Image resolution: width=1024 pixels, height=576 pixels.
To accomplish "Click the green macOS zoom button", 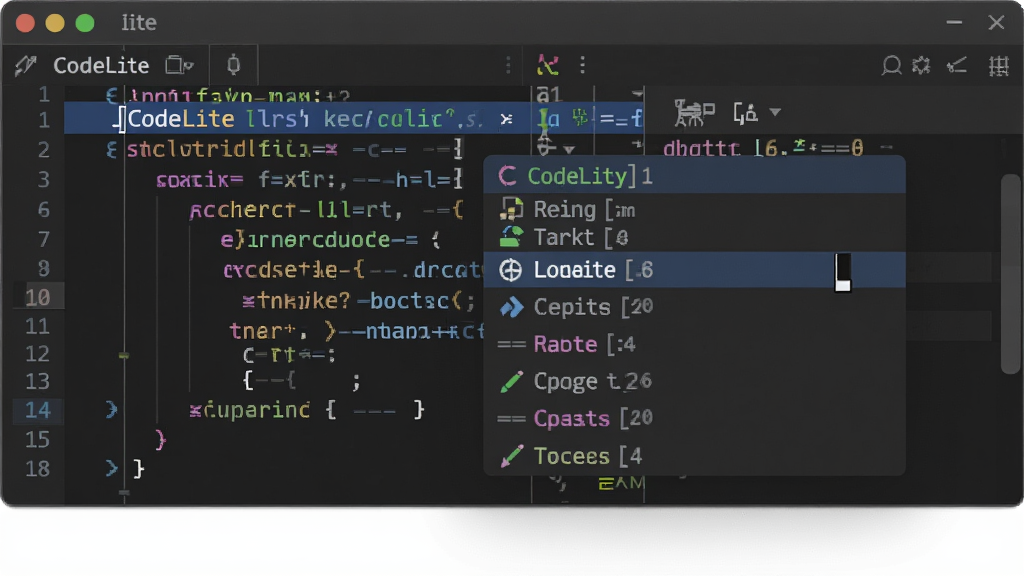I will tap(85, 24).
